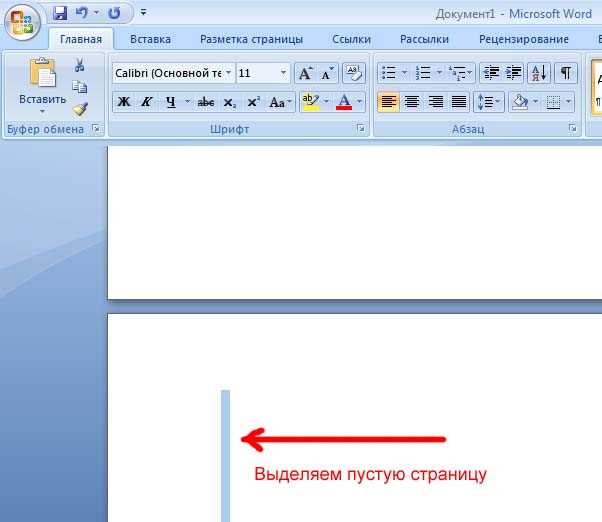
Task: Switch to the Ссылки tab
Action: click(x=351, y=39)
